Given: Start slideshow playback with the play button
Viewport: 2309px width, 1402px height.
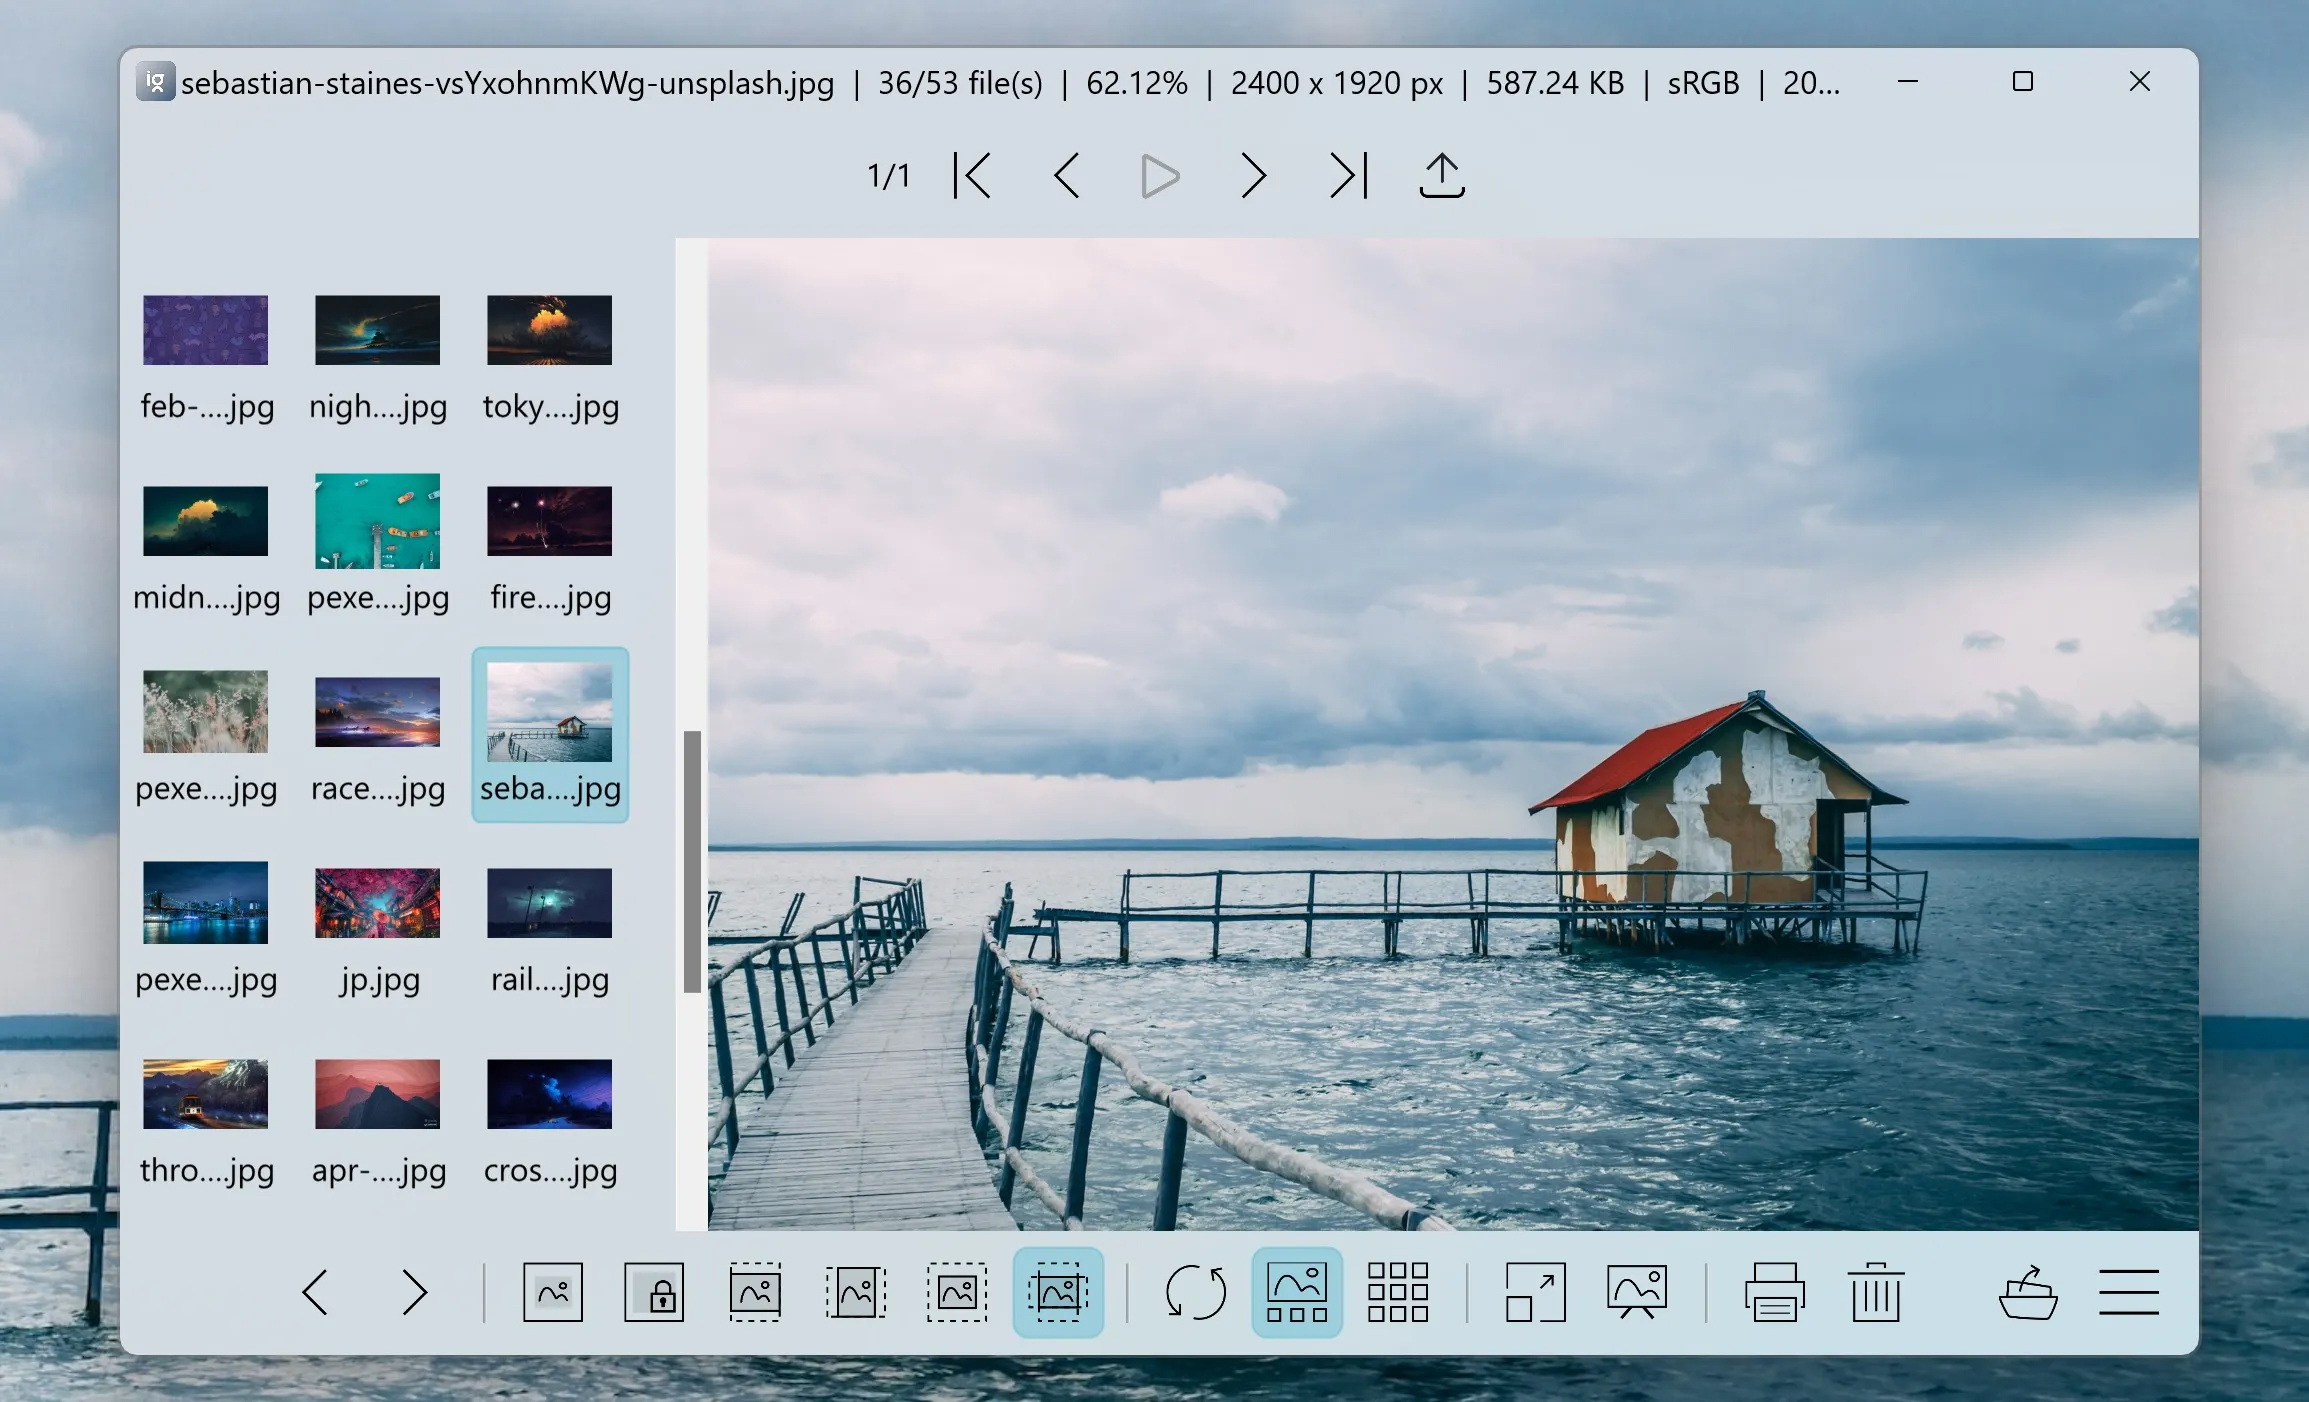Looking at the screenshot, I should [x=1158, y=175].
